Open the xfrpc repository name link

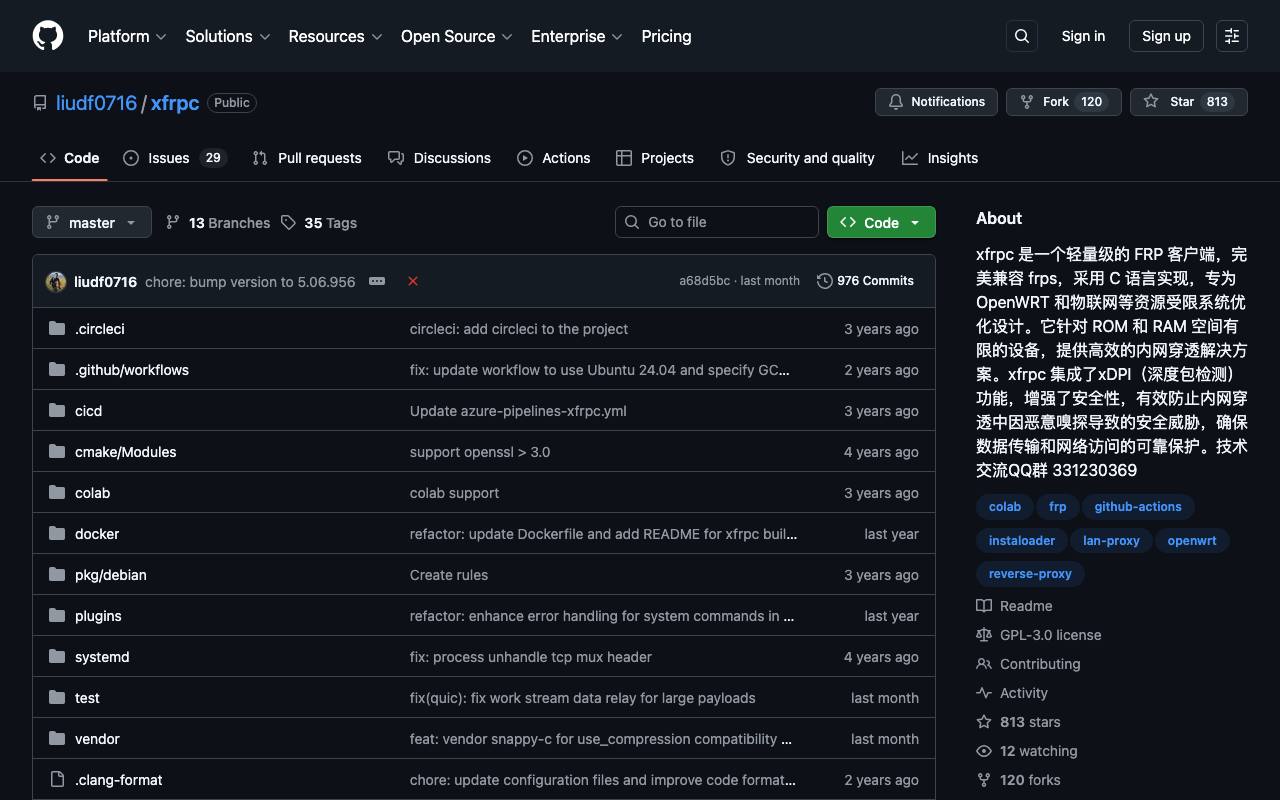175,103
